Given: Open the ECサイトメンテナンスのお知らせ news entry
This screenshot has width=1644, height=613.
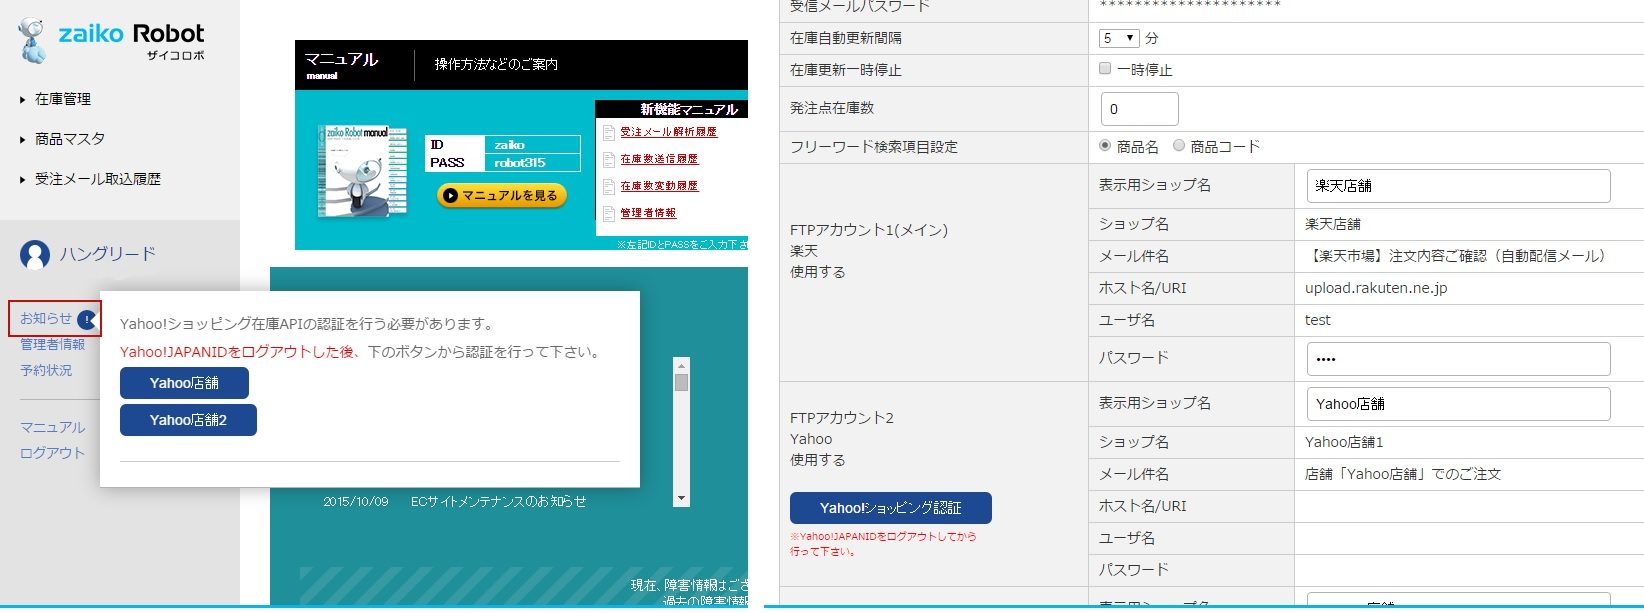Looking at the screenshot, I should [x=498, y=501].
